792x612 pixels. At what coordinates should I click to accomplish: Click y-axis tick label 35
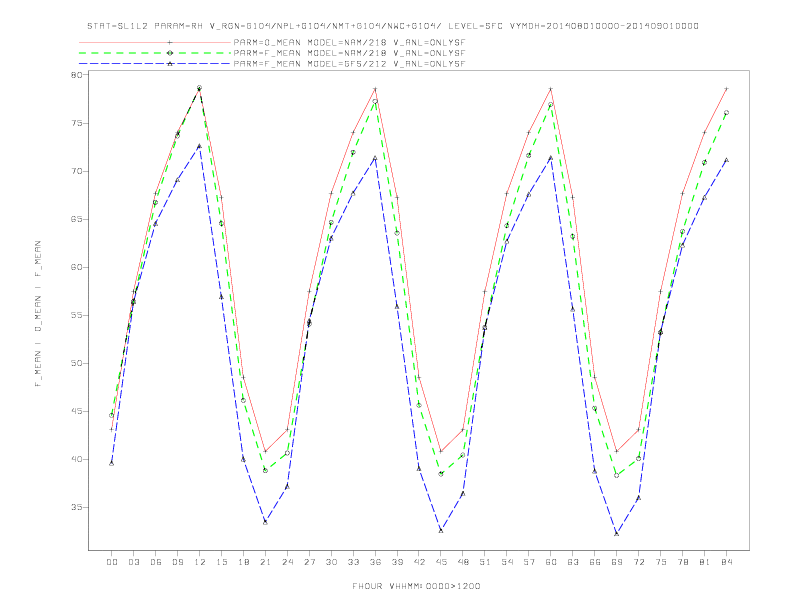[77, 507]
